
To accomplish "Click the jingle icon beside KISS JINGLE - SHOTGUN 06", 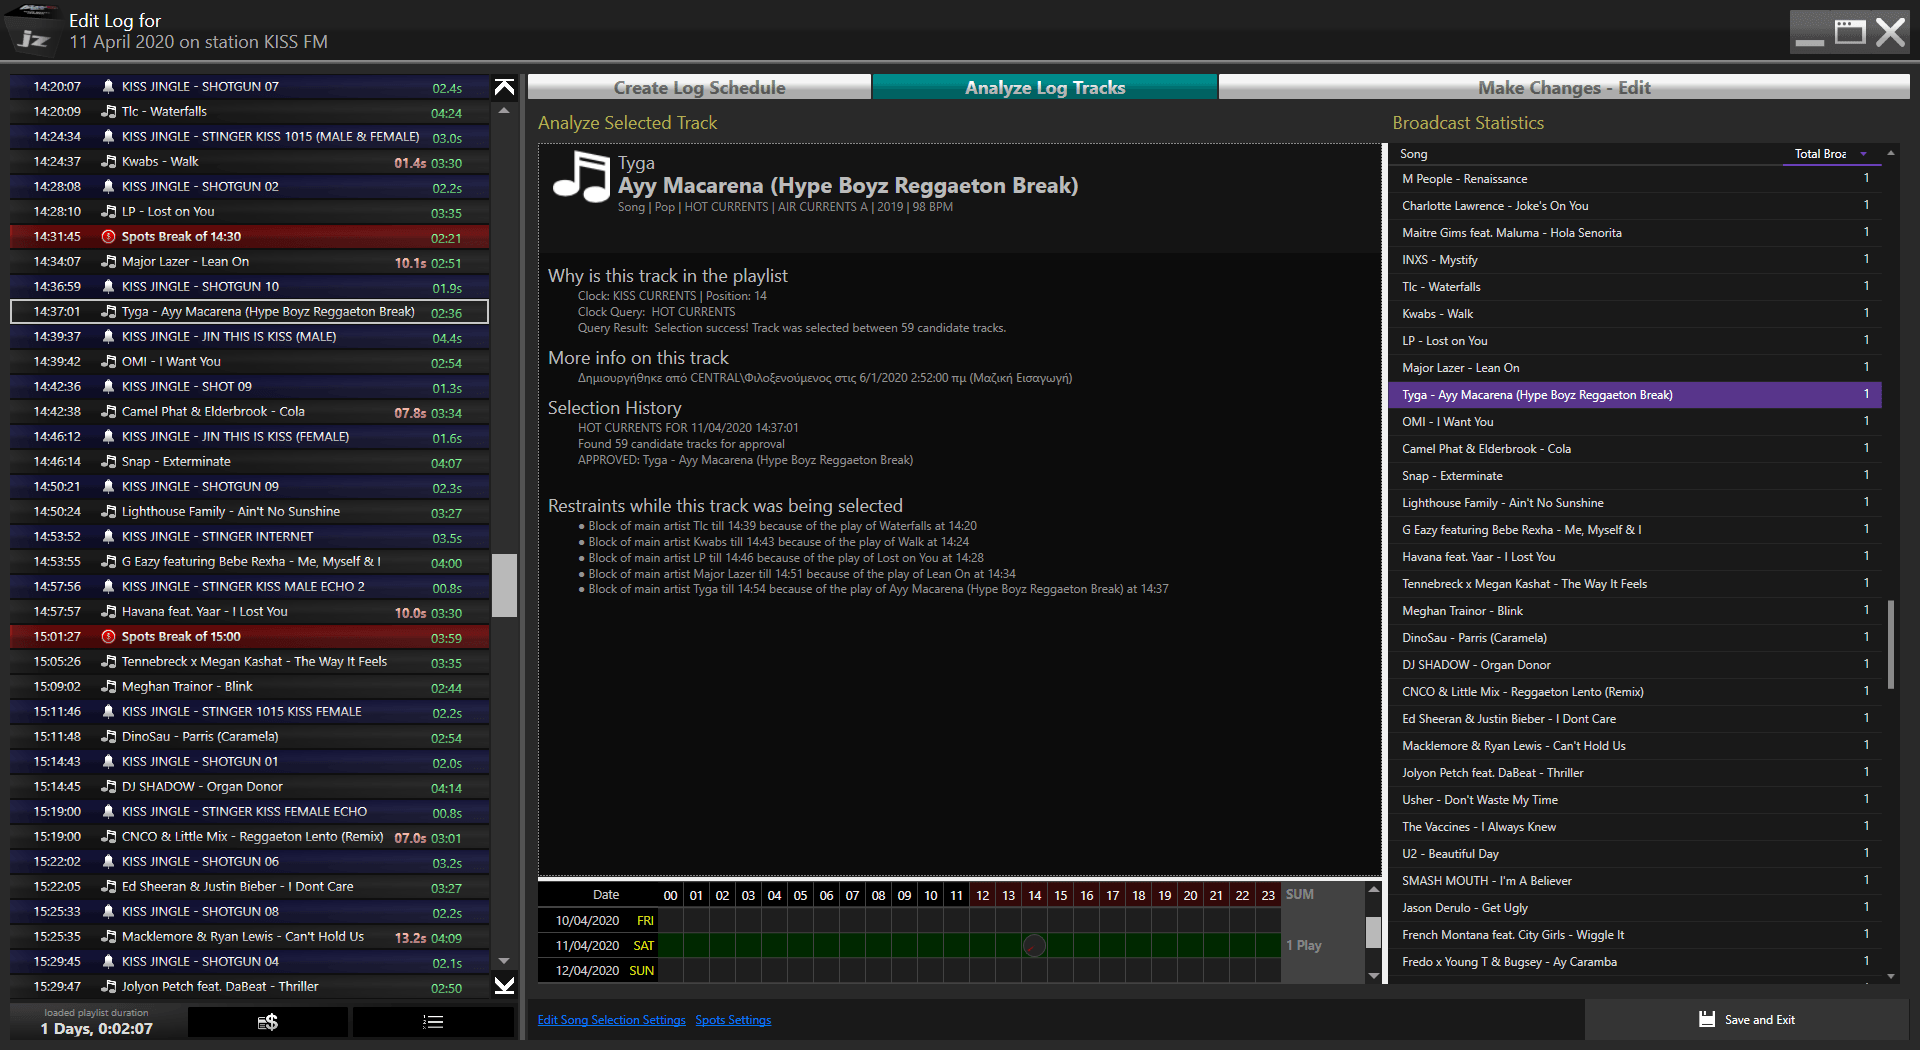I will coord(108,862).
